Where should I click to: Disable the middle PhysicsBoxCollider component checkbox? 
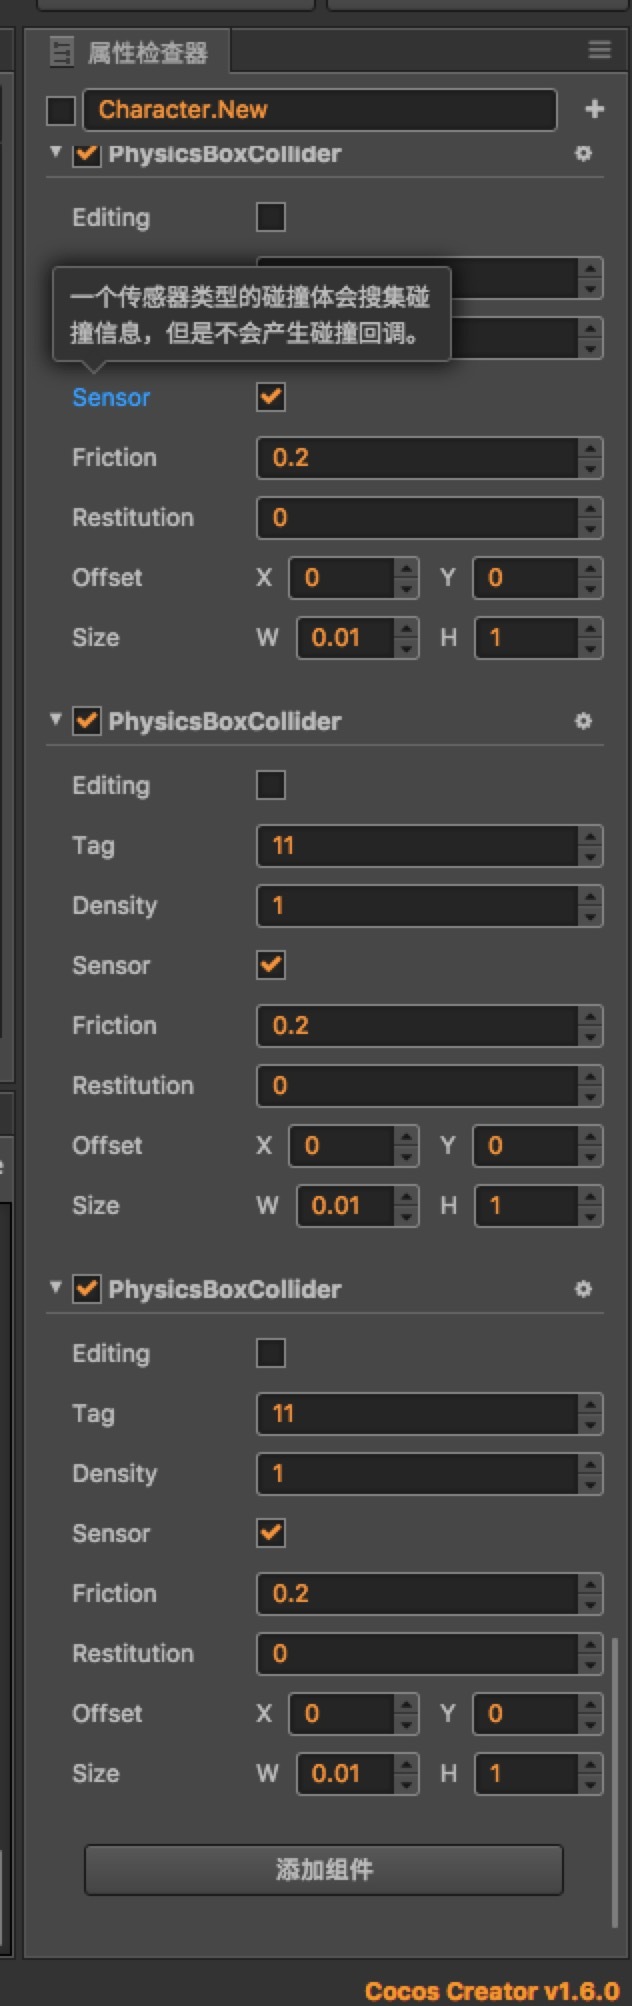coord(87,721)
